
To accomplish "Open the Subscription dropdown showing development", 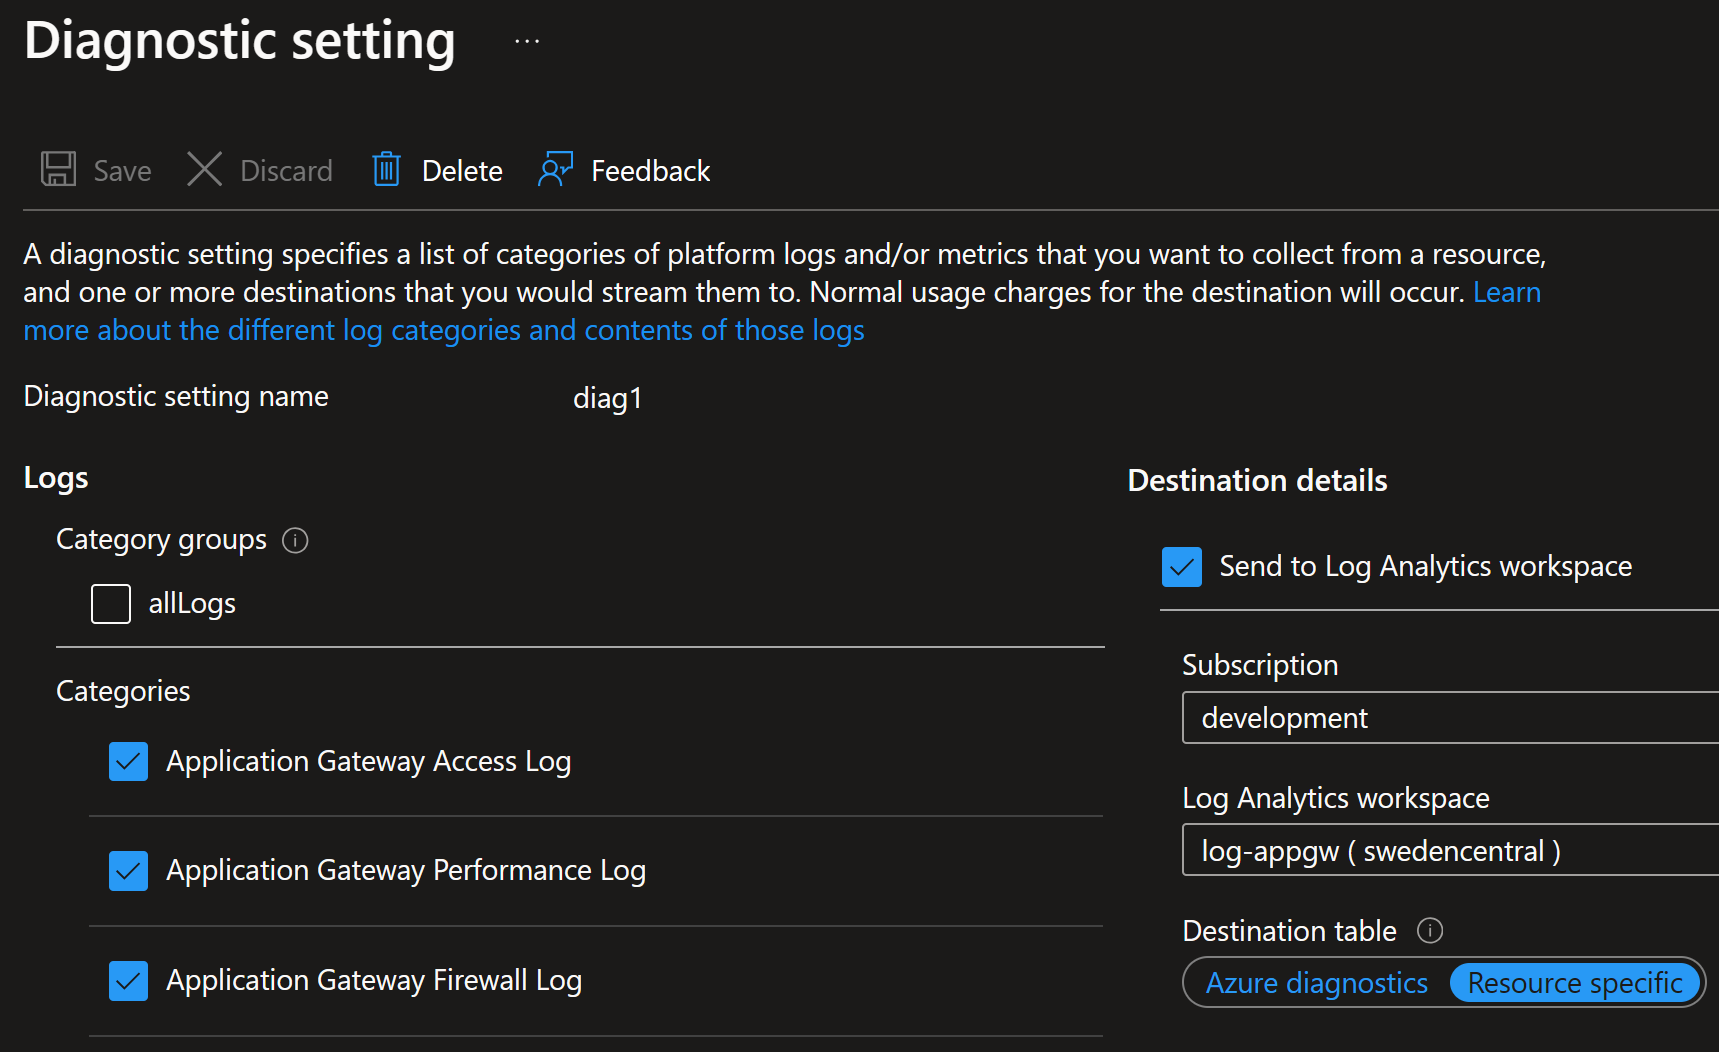I will pyautogui.click(x=1450, y=718).
